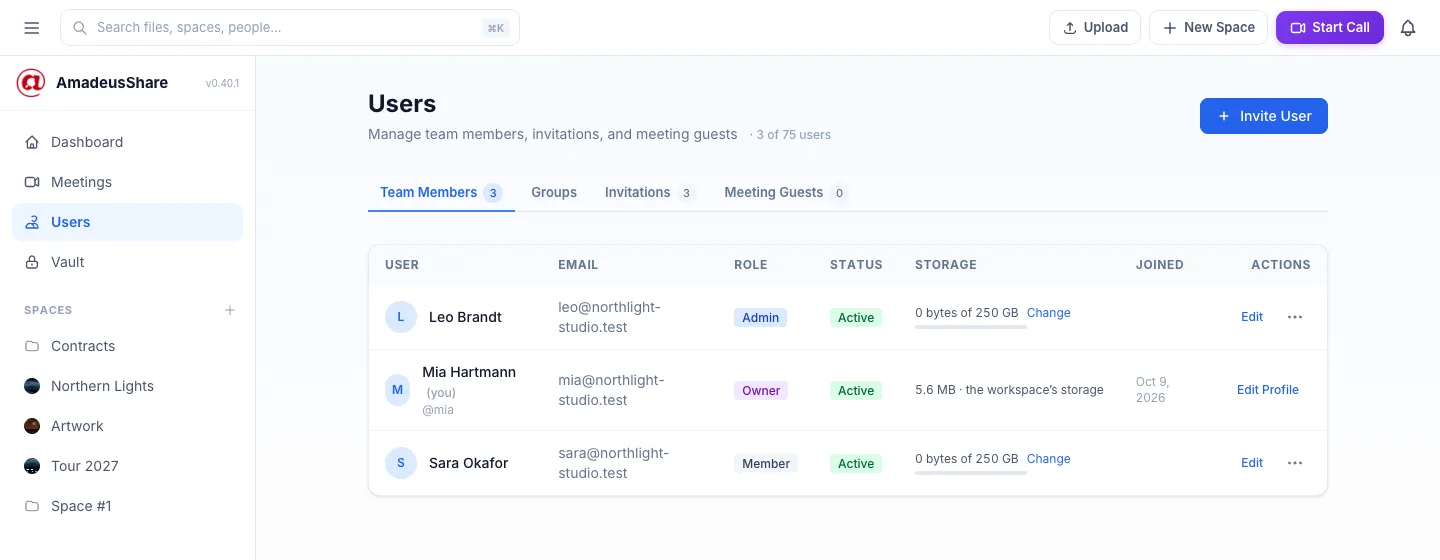Focus the search files input field
The image size is (1440, 560).
290,28
